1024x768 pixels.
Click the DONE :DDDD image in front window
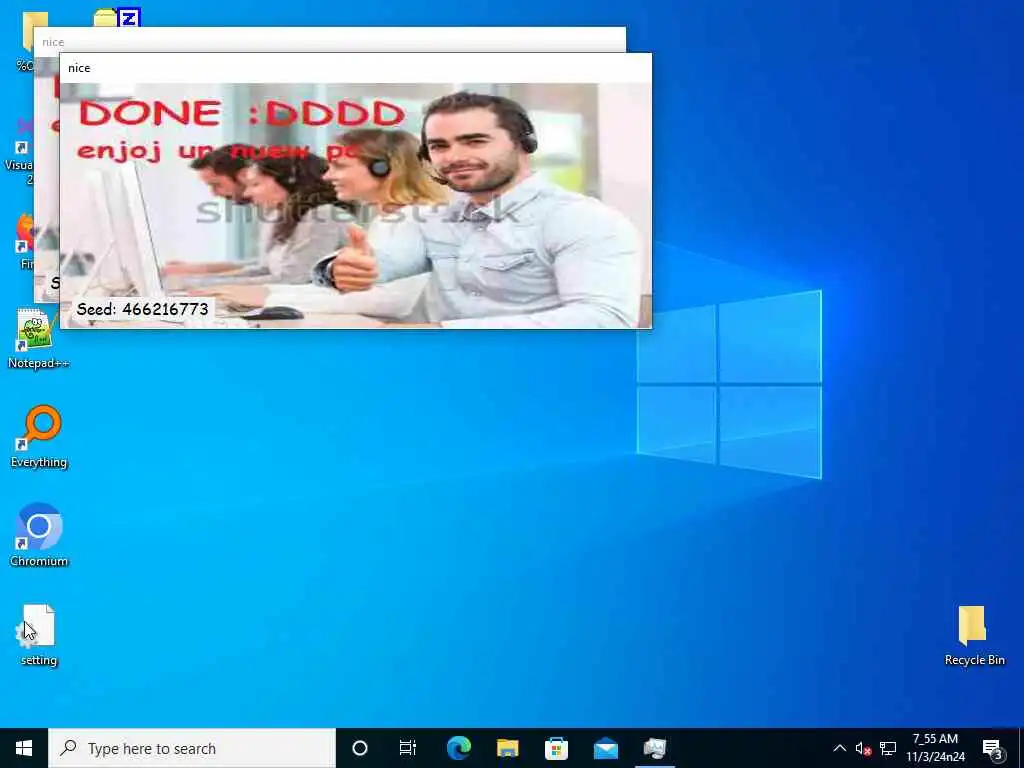[355, 206]
